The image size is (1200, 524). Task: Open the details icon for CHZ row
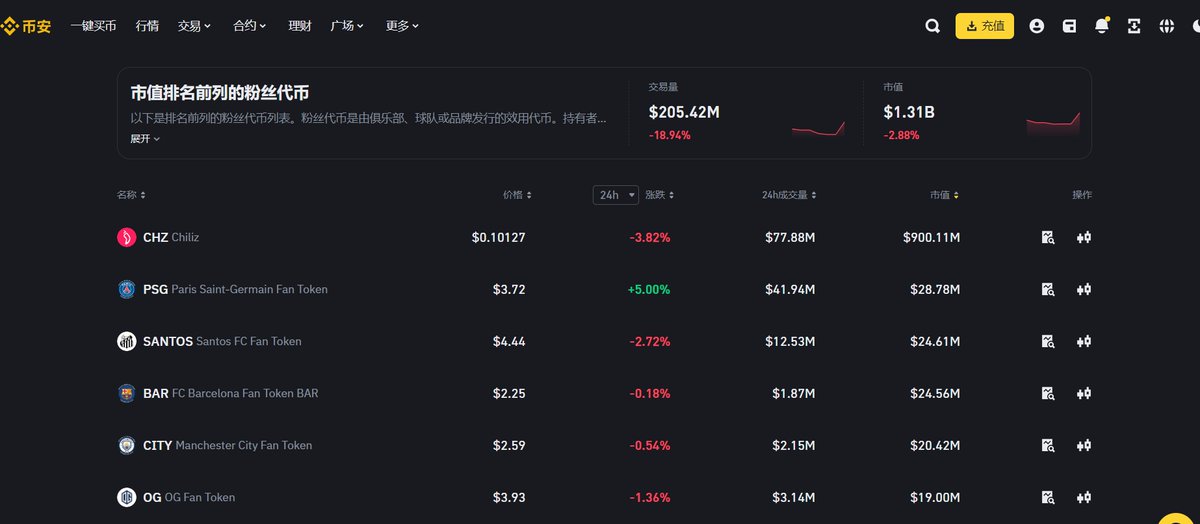[1048, 237]
